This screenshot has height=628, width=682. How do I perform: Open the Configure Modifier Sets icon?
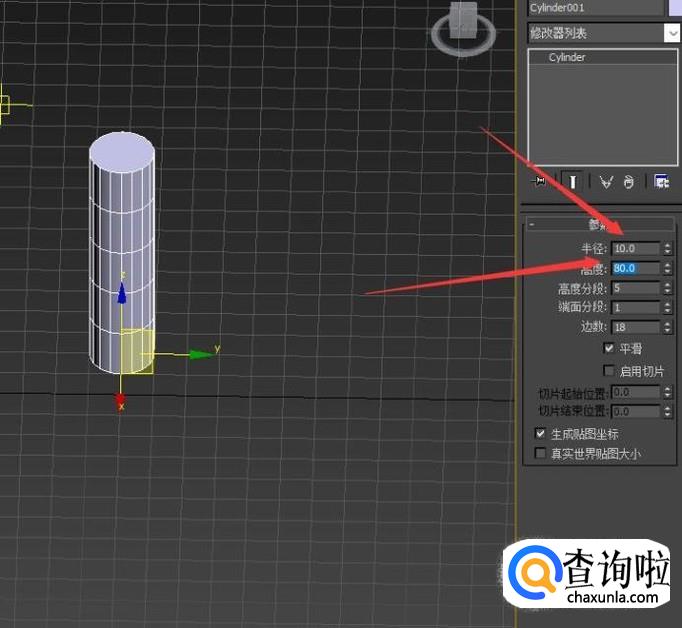click(x=661, y=181)
